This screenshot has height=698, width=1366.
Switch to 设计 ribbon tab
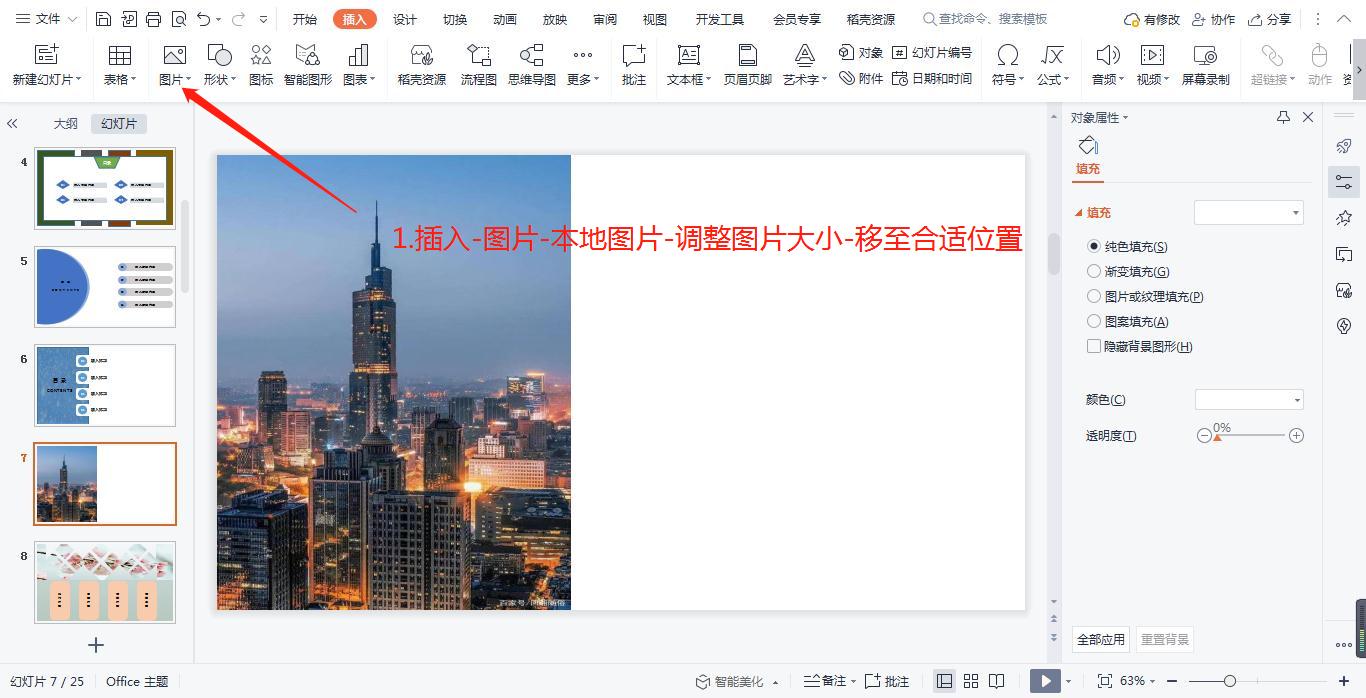click(405, 19)
